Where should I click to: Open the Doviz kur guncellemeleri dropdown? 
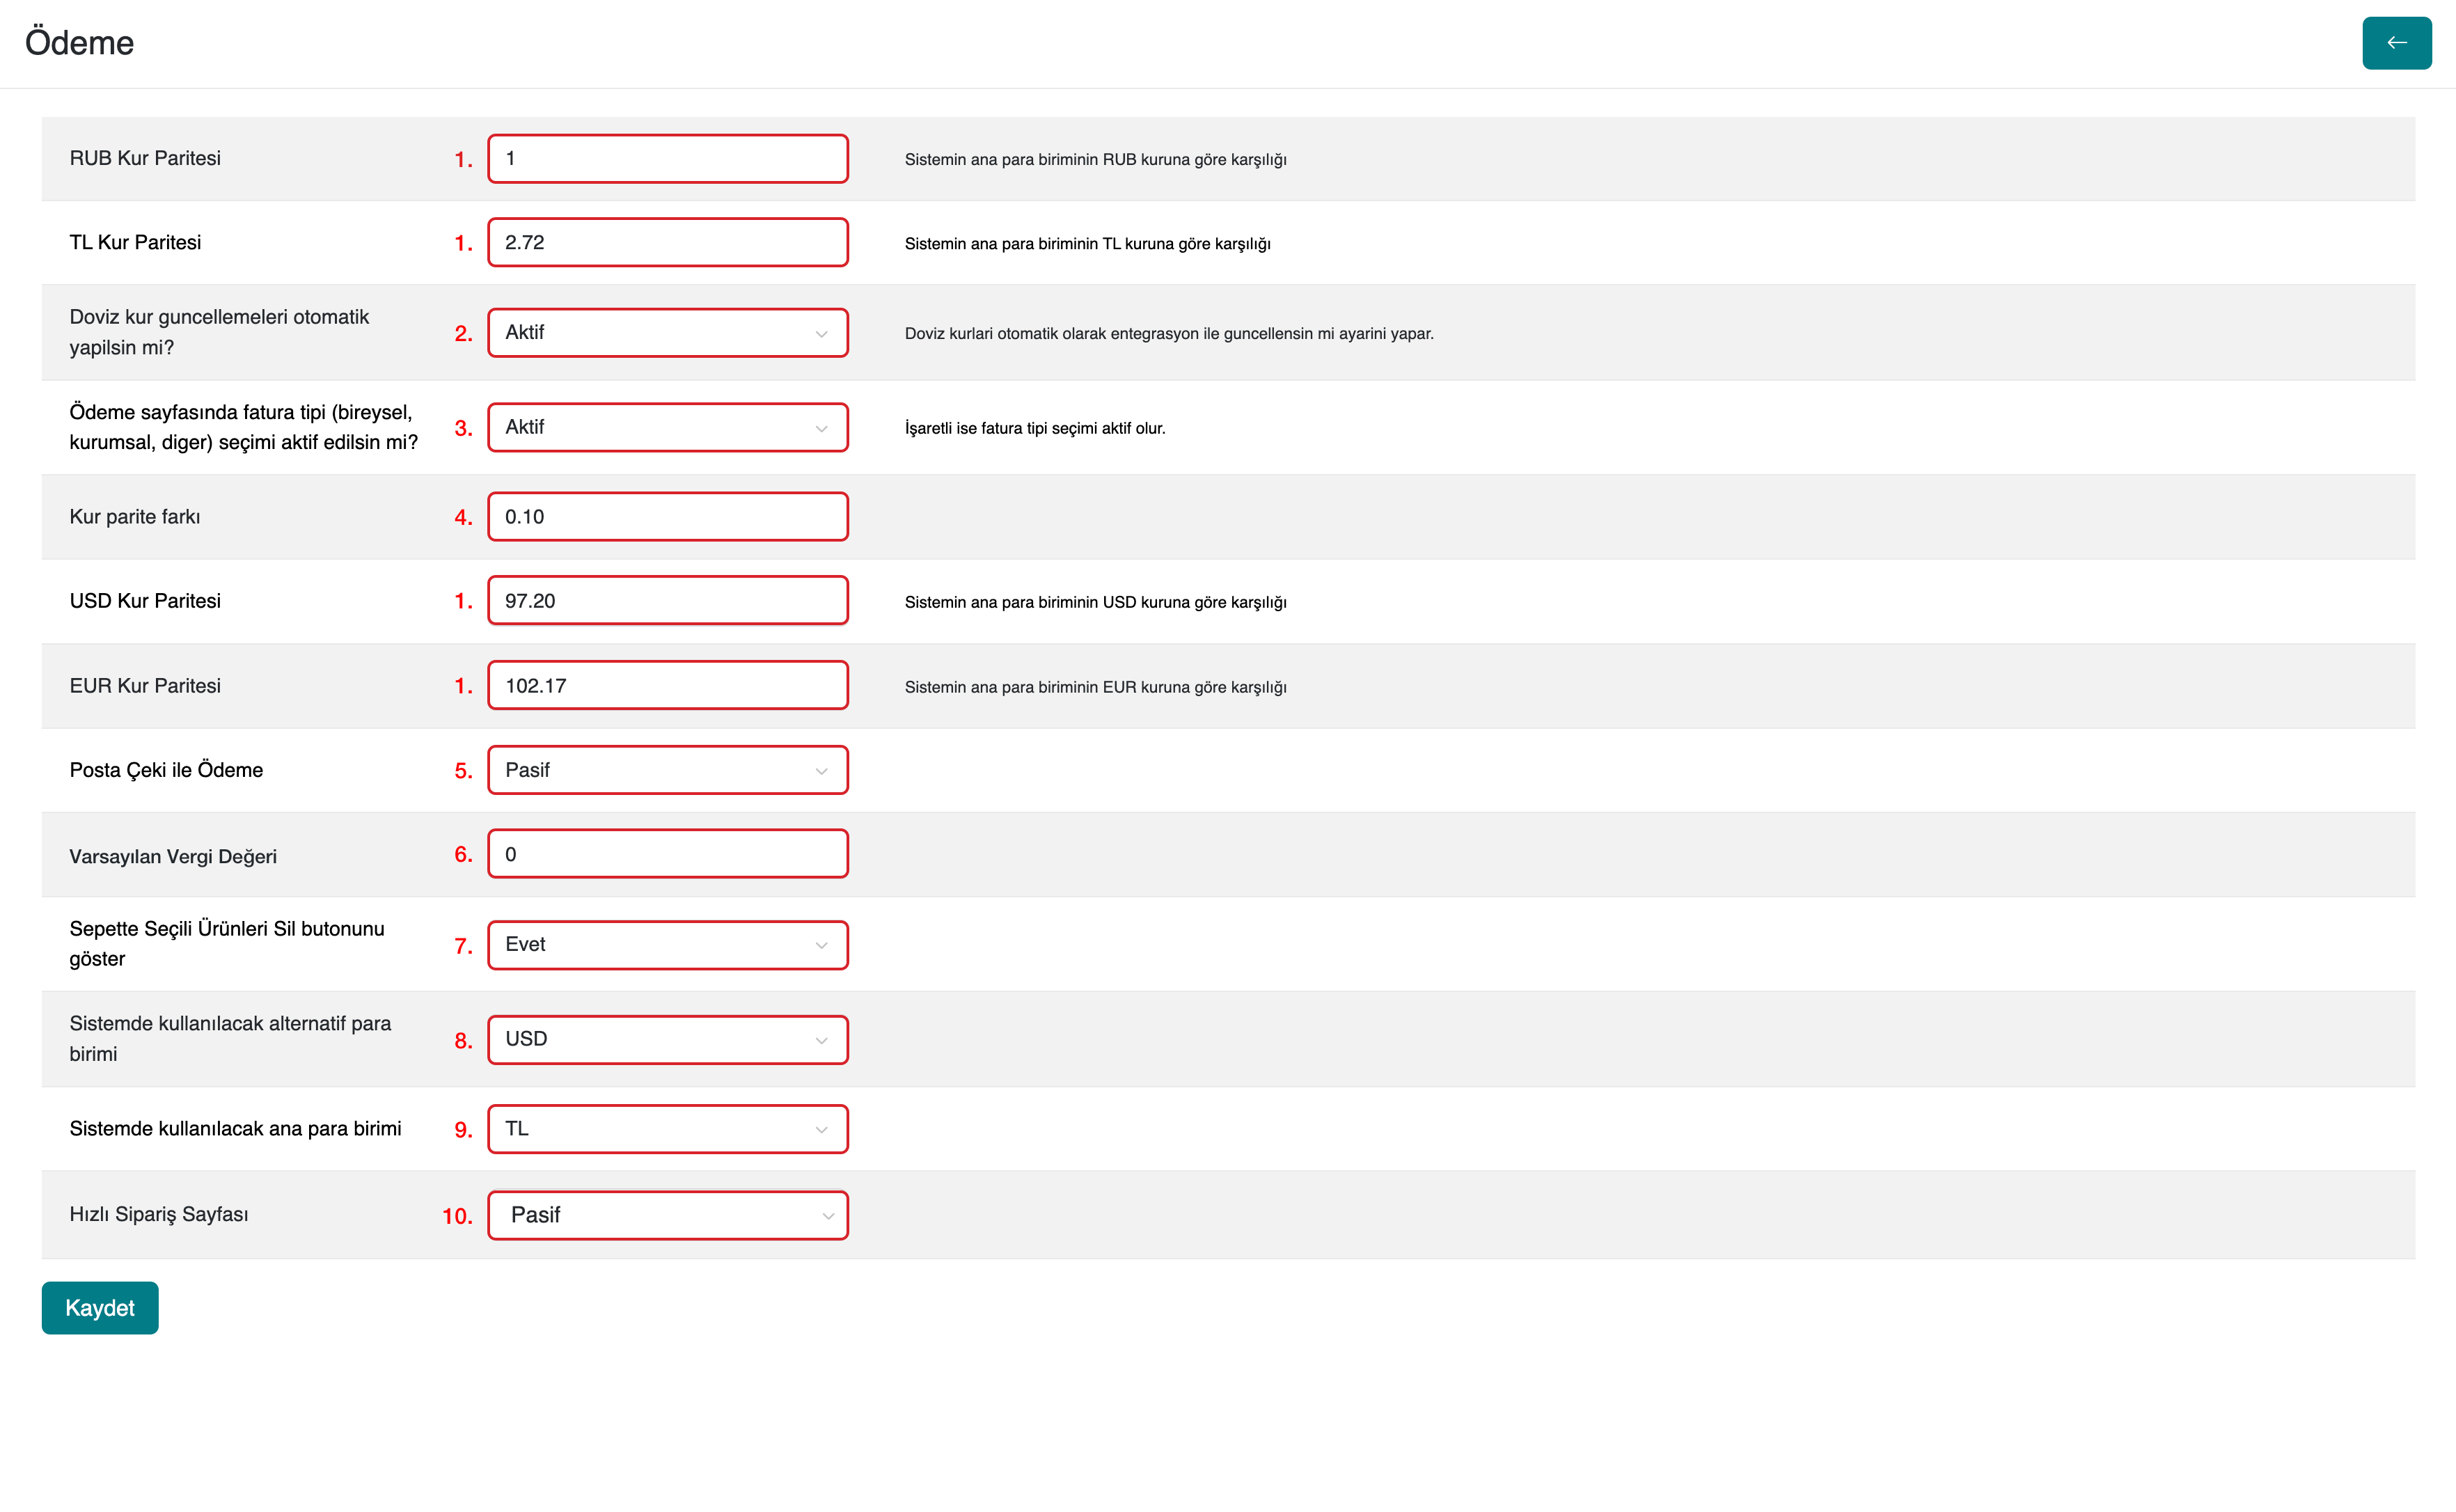coord(667,333)
